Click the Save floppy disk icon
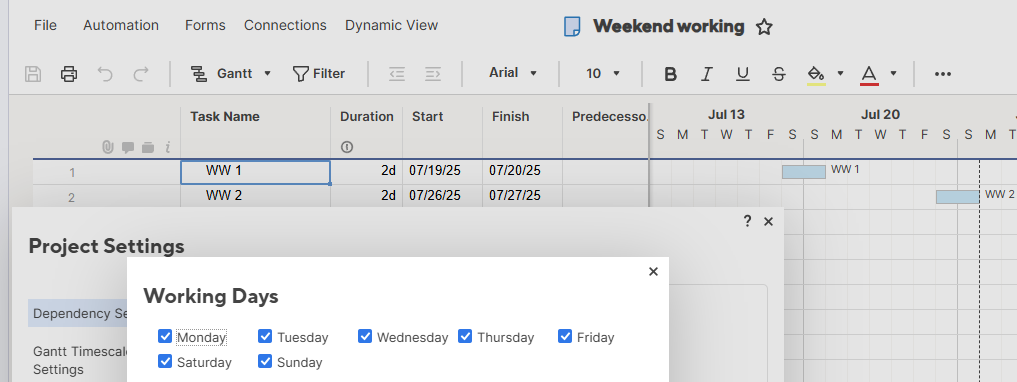The height and width of the screenshot is (382, 1017). pos(33,74)
